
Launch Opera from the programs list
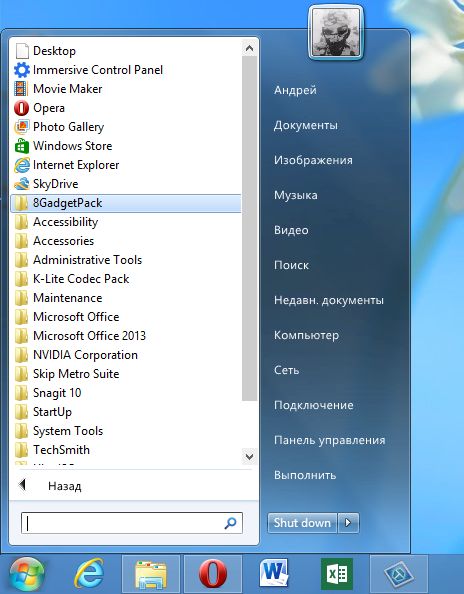tap(21, 108)
